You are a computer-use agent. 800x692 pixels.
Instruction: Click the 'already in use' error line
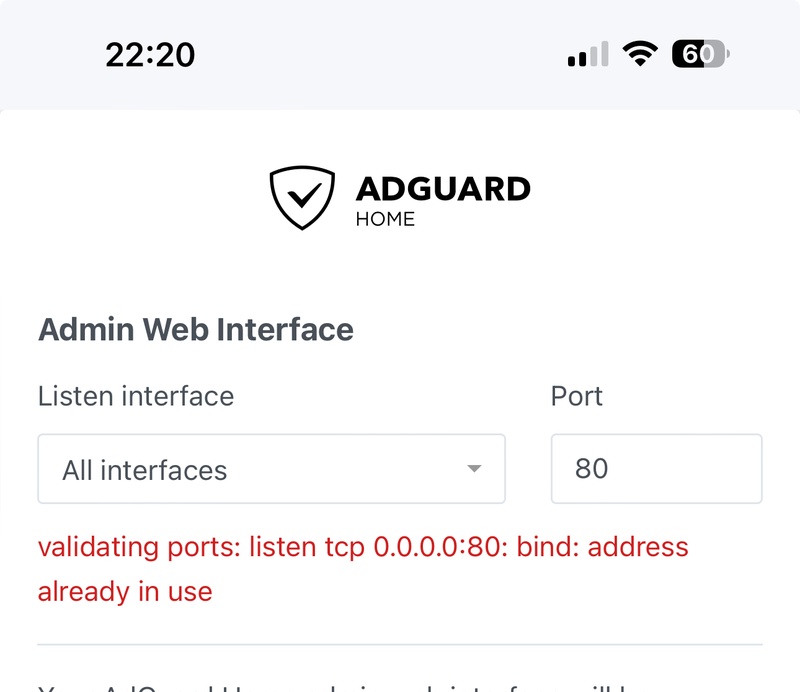[125, 592]
